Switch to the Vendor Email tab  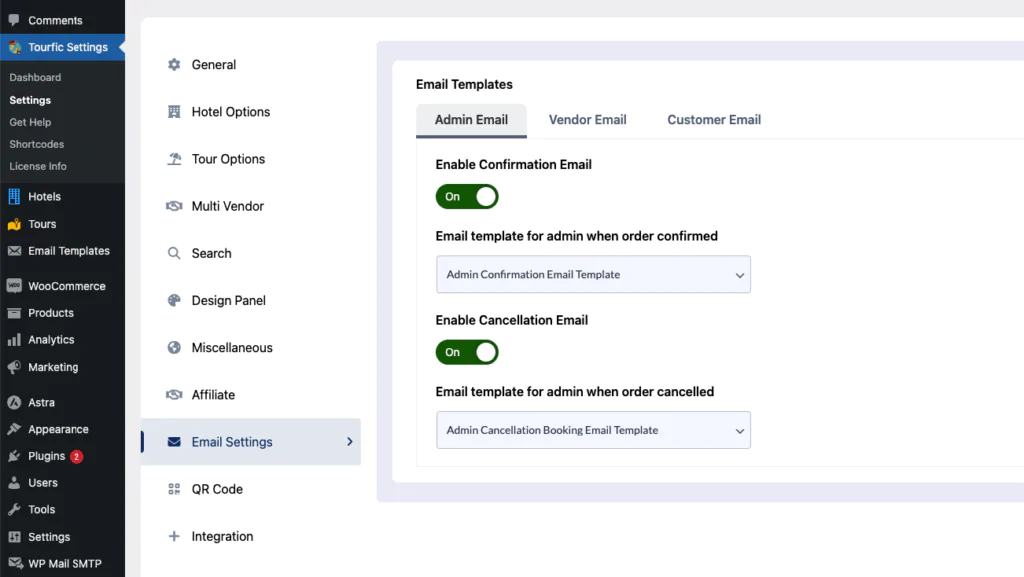[587, 120]
